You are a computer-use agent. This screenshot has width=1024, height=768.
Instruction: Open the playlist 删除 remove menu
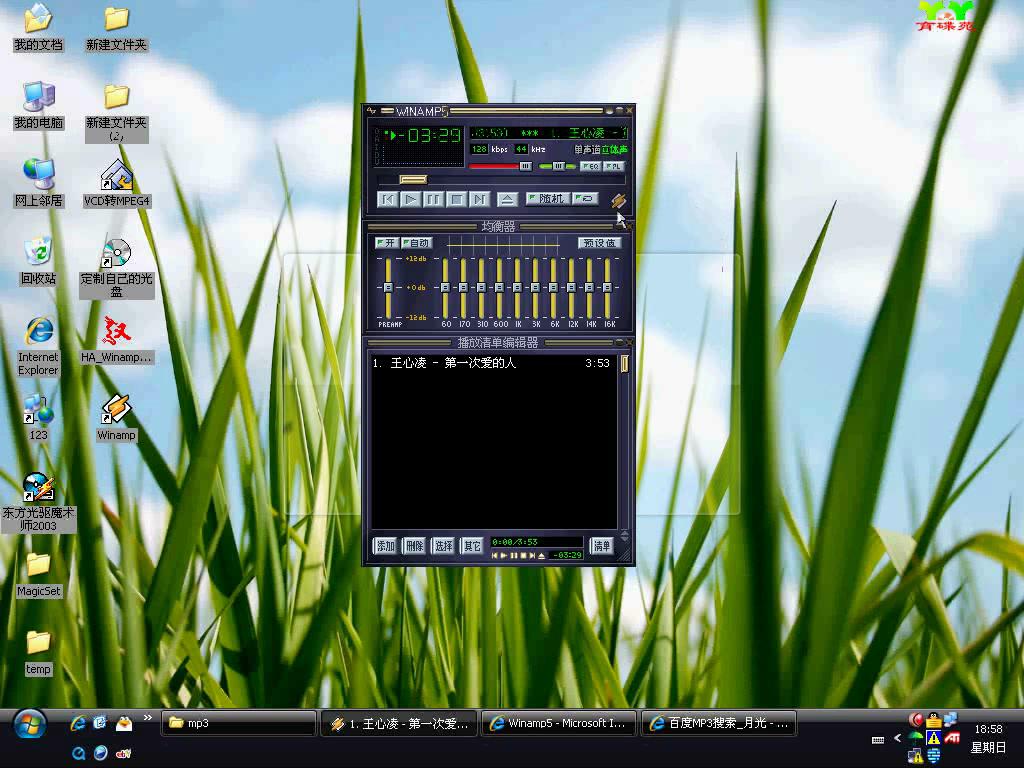(x=414, y=546)
